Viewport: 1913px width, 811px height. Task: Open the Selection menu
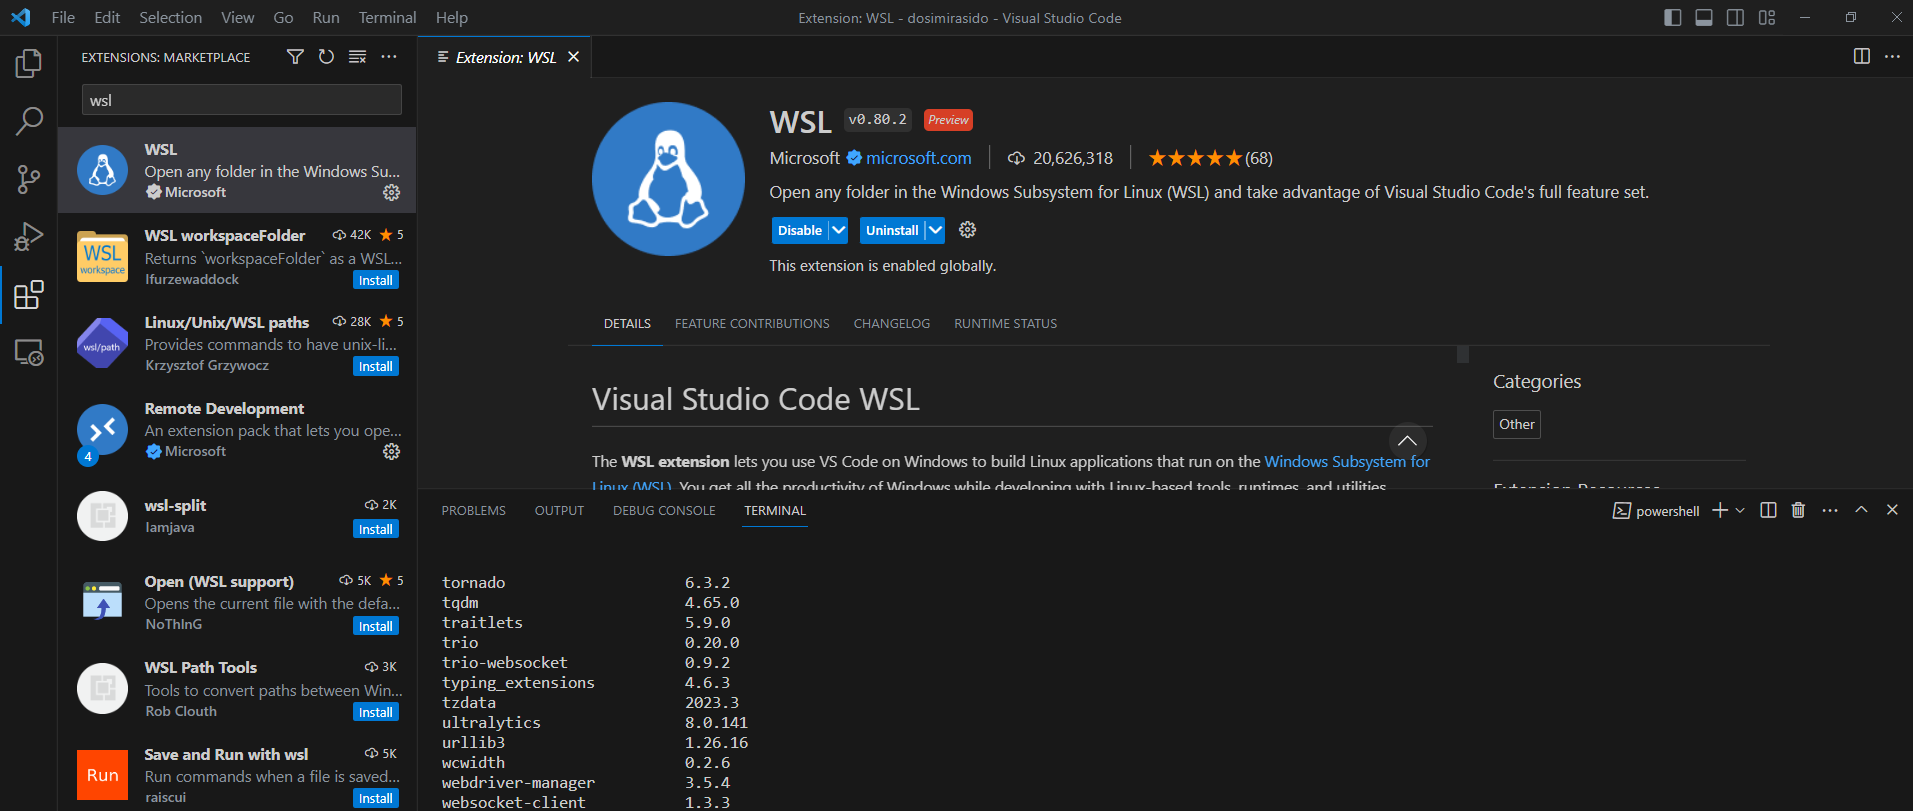coord(170,18)
